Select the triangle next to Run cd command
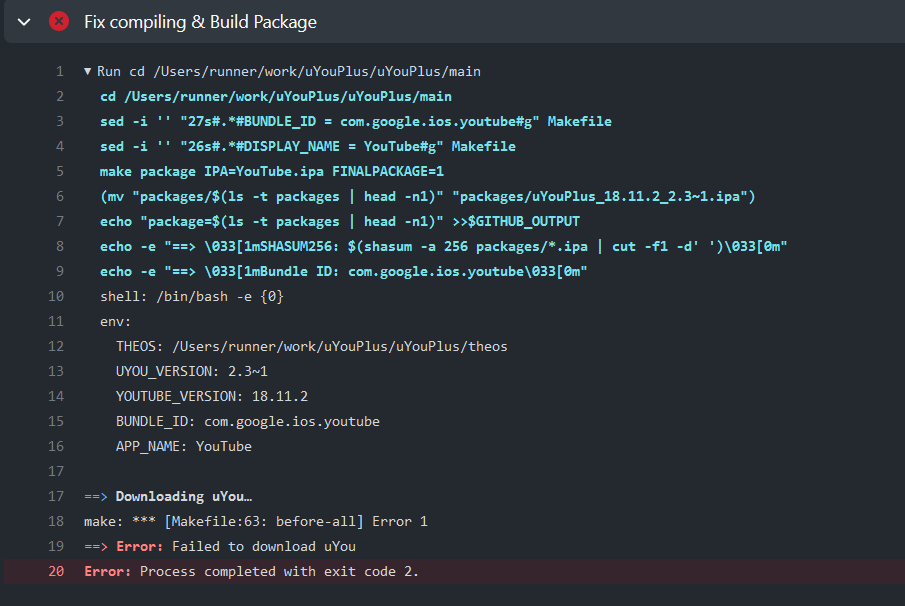The height and width of the screenshot is (606, 905). pos(87,71)
